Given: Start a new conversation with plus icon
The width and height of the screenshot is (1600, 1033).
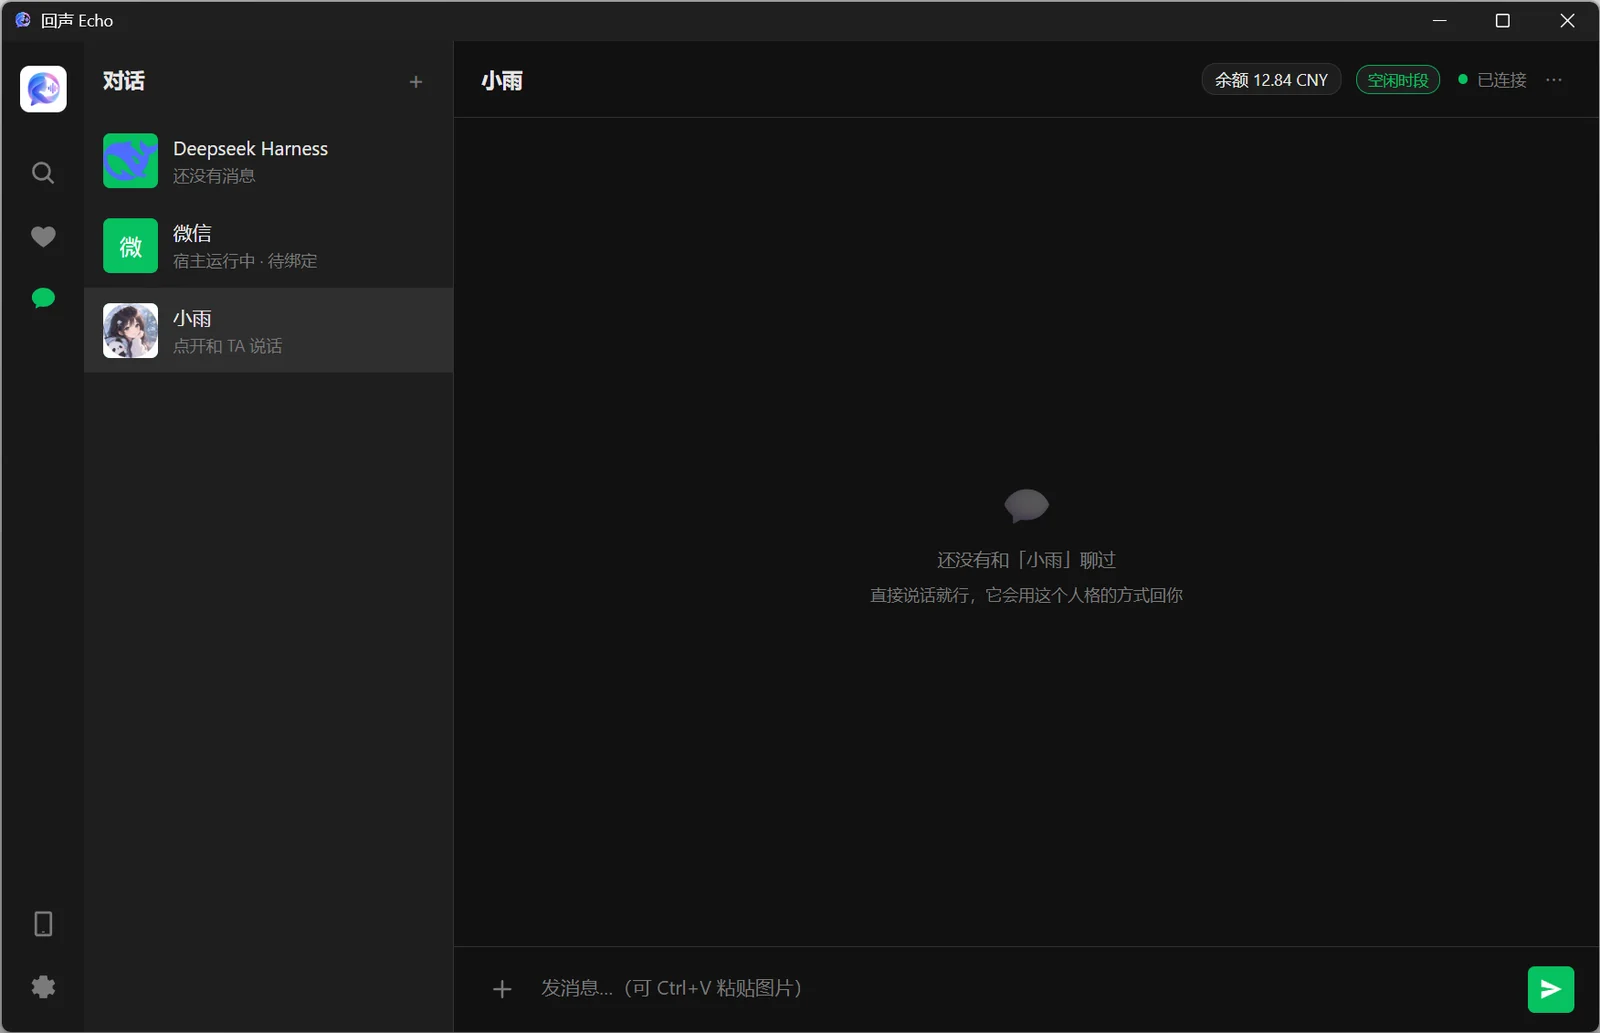Looking at the screenshot, I should (x=416, y=82).
